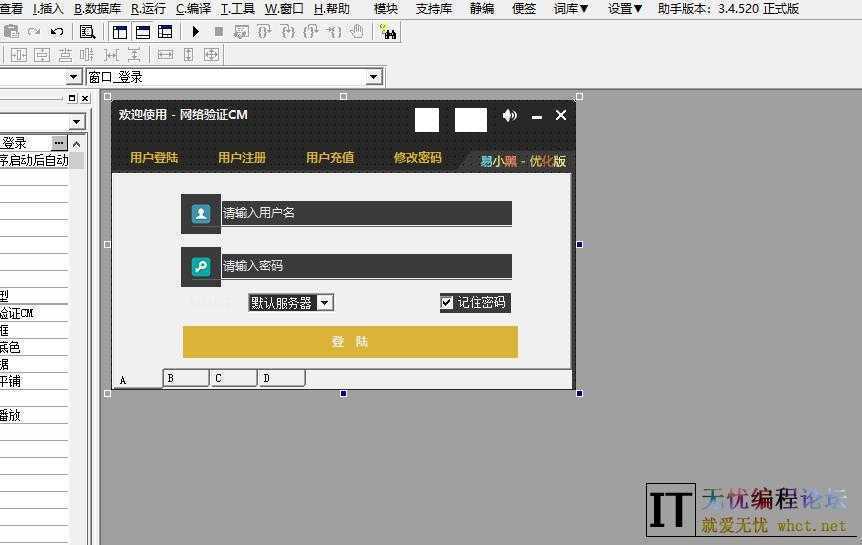The image size is (862, 545).
Task: Open the 窗口_登录 combo box dropdown
Action: tap(373, 77)
